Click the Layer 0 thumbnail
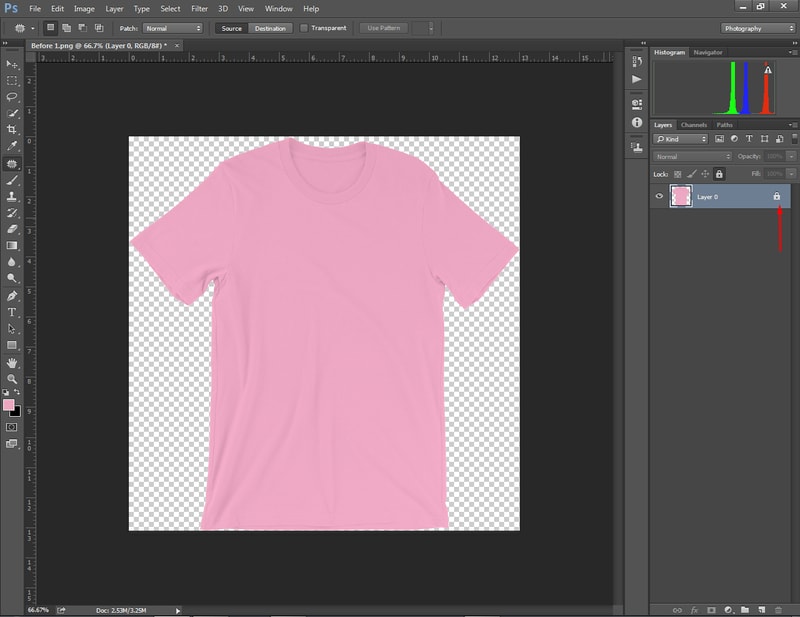 click(x=680, y=196)
